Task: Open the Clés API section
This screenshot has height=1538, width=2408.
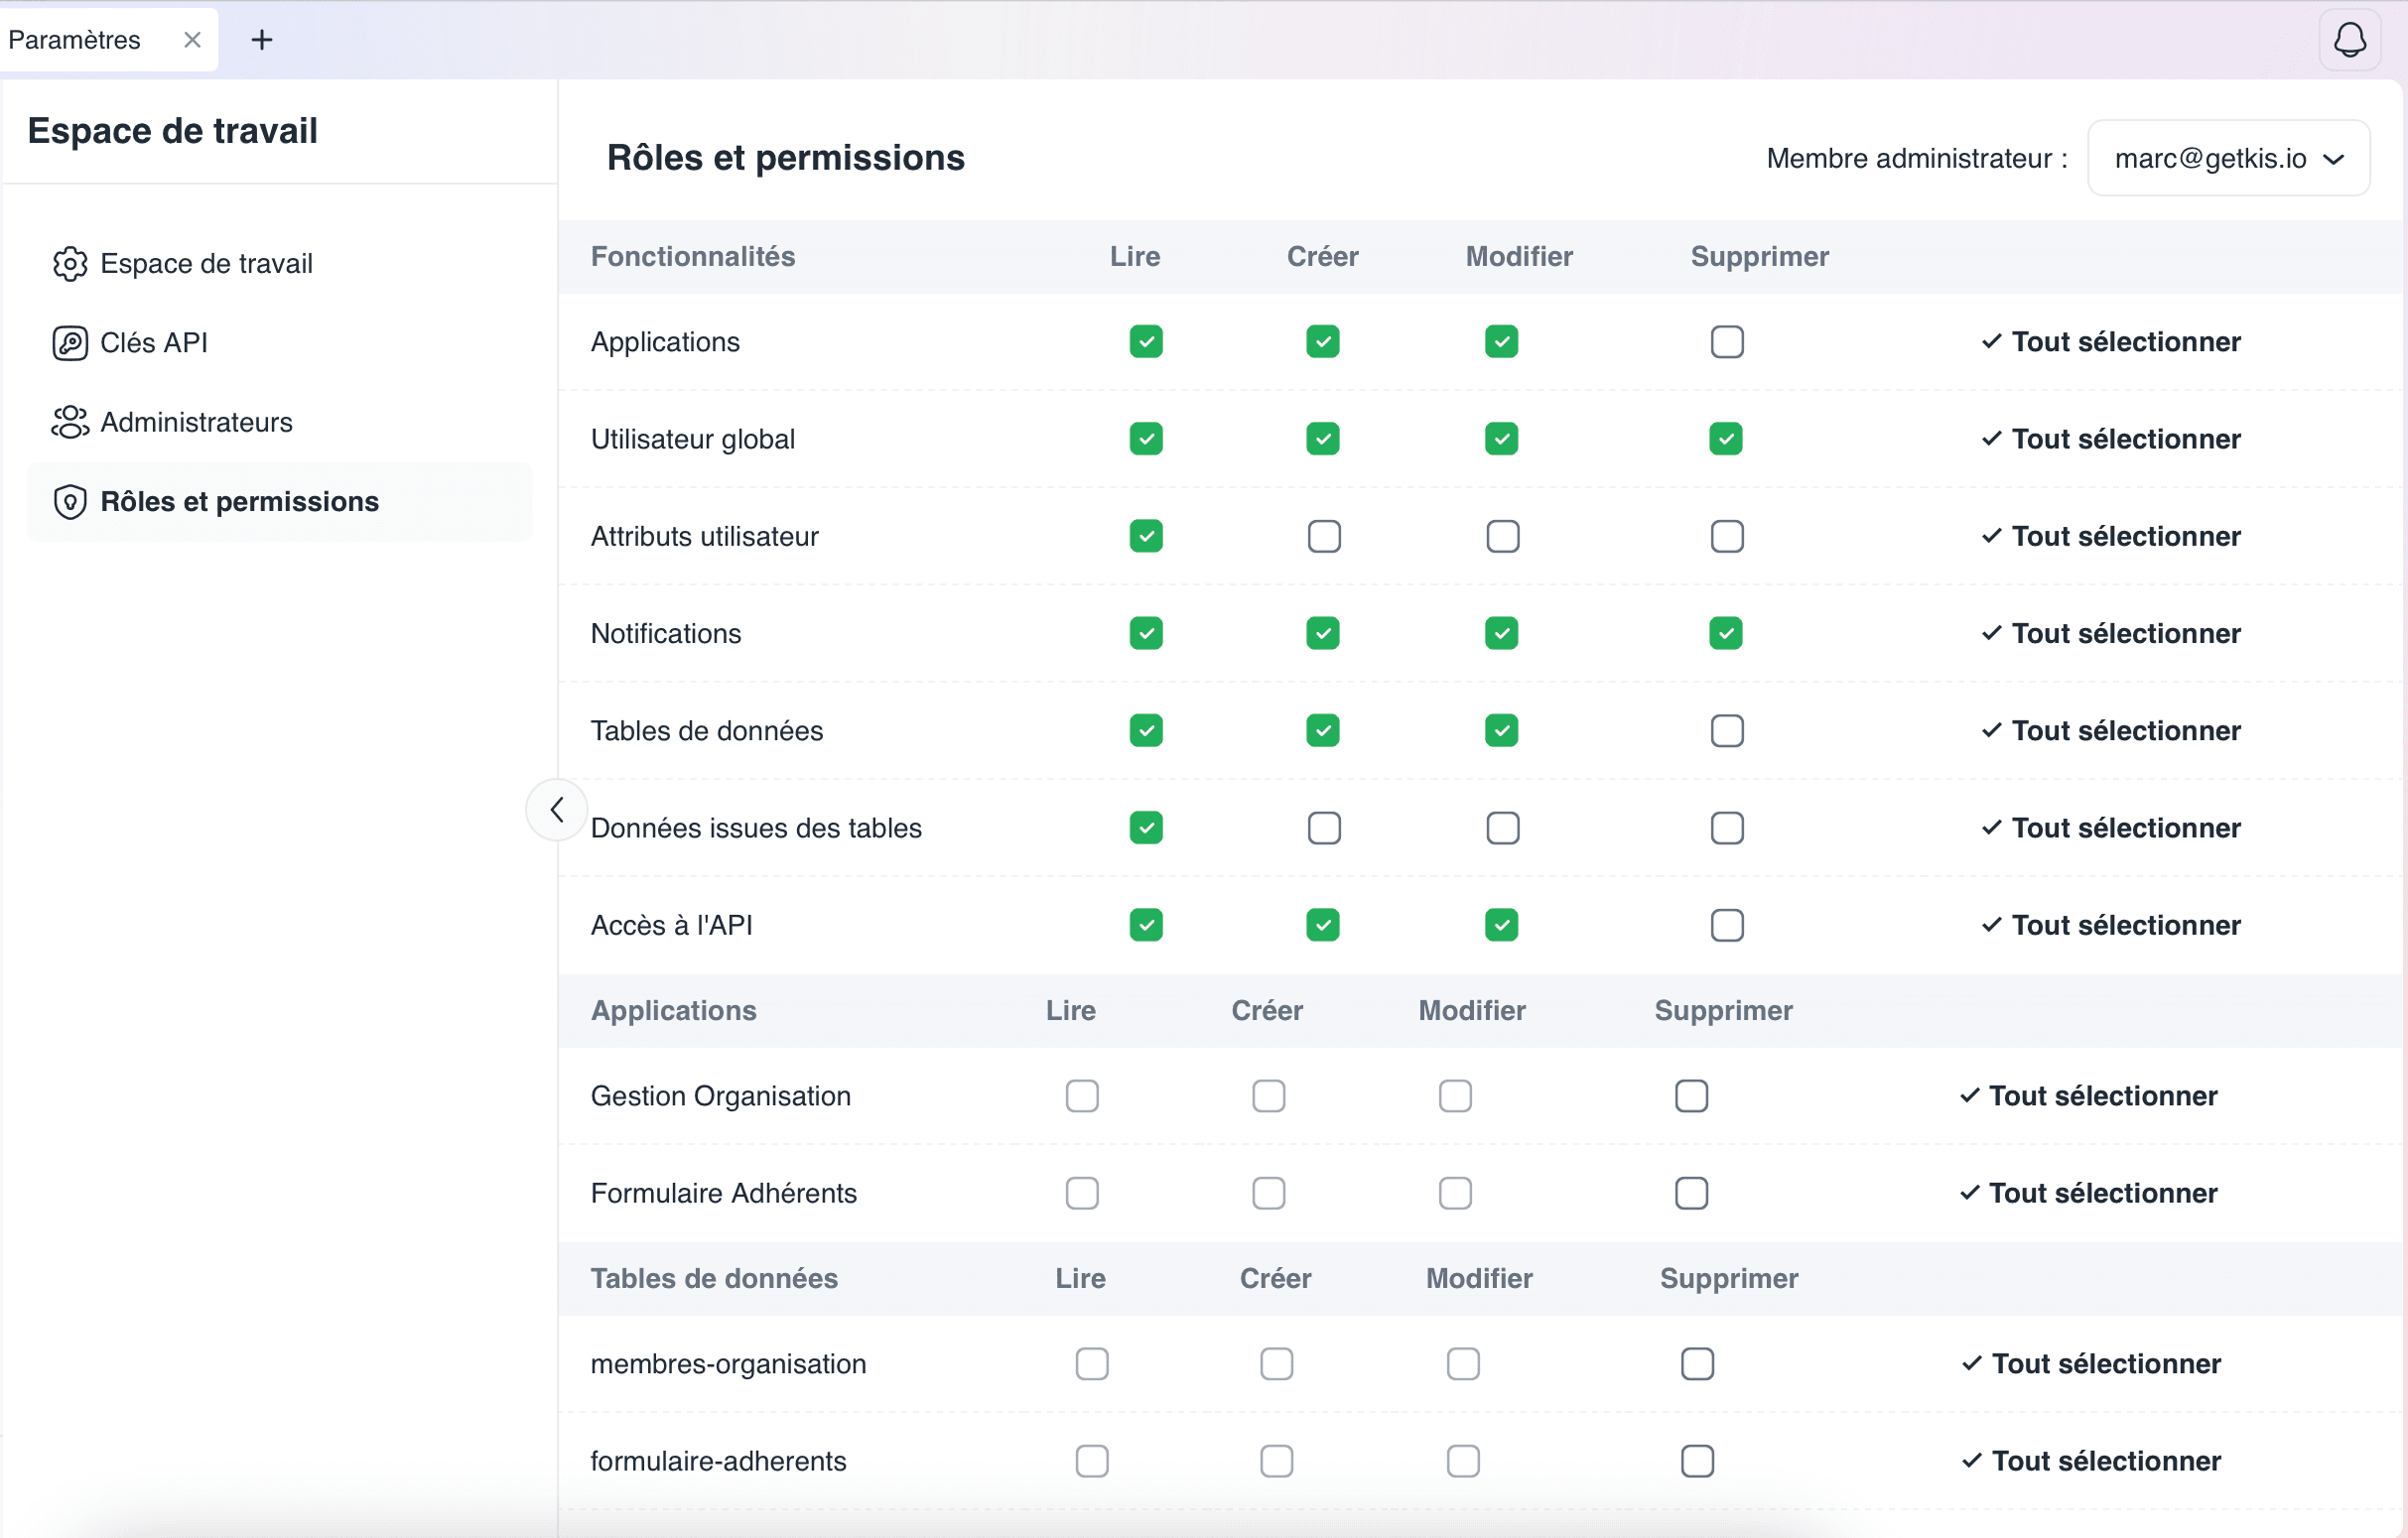Action: pos(280,343)
